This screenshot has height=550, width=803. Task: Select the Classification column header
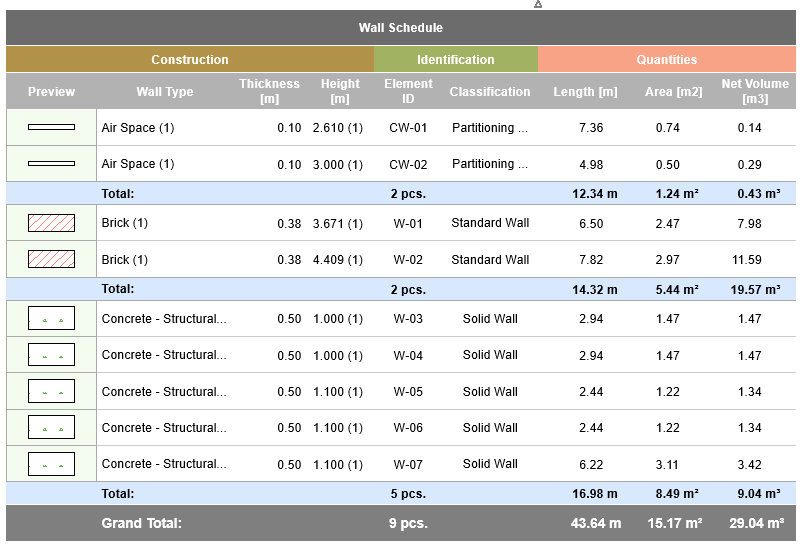click(x=490, y=92)
